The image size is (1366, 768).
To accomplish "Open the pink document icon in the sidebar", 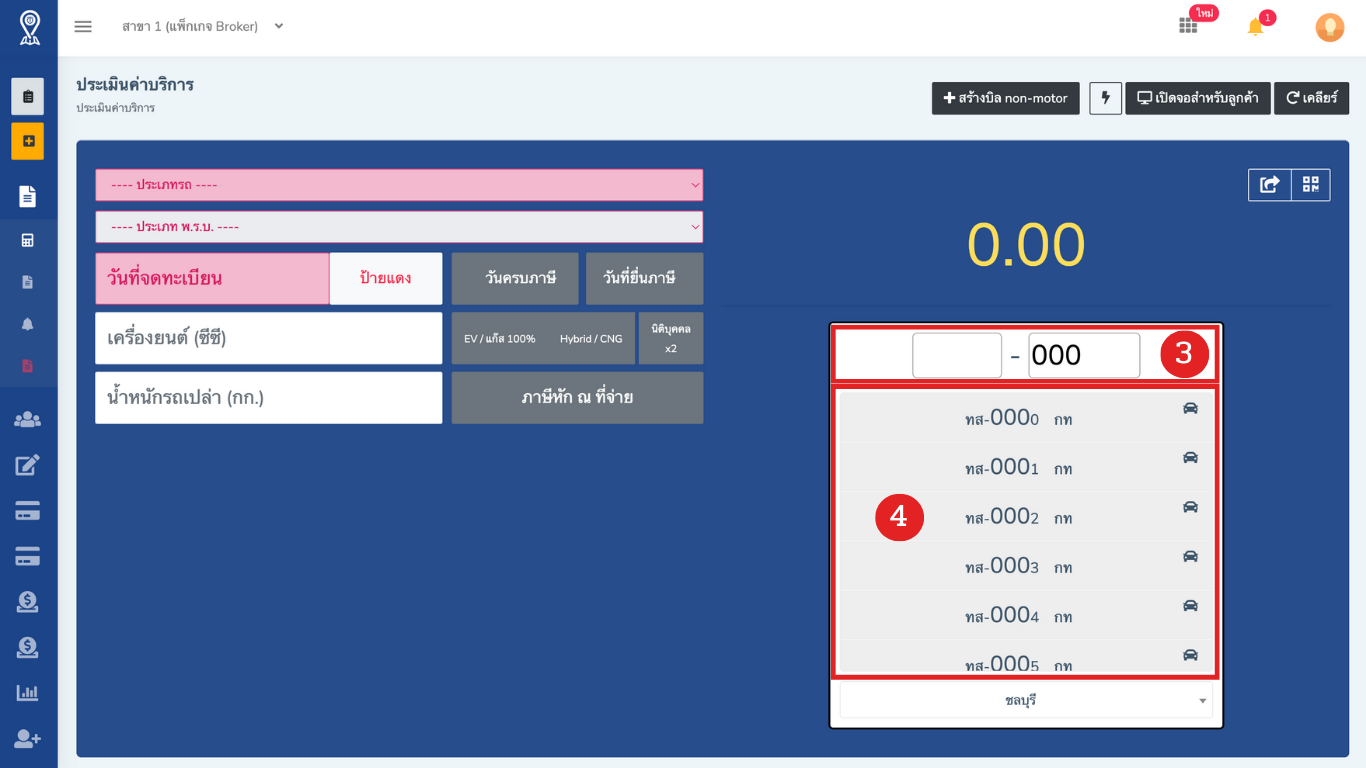I will (x=28, y=366).
